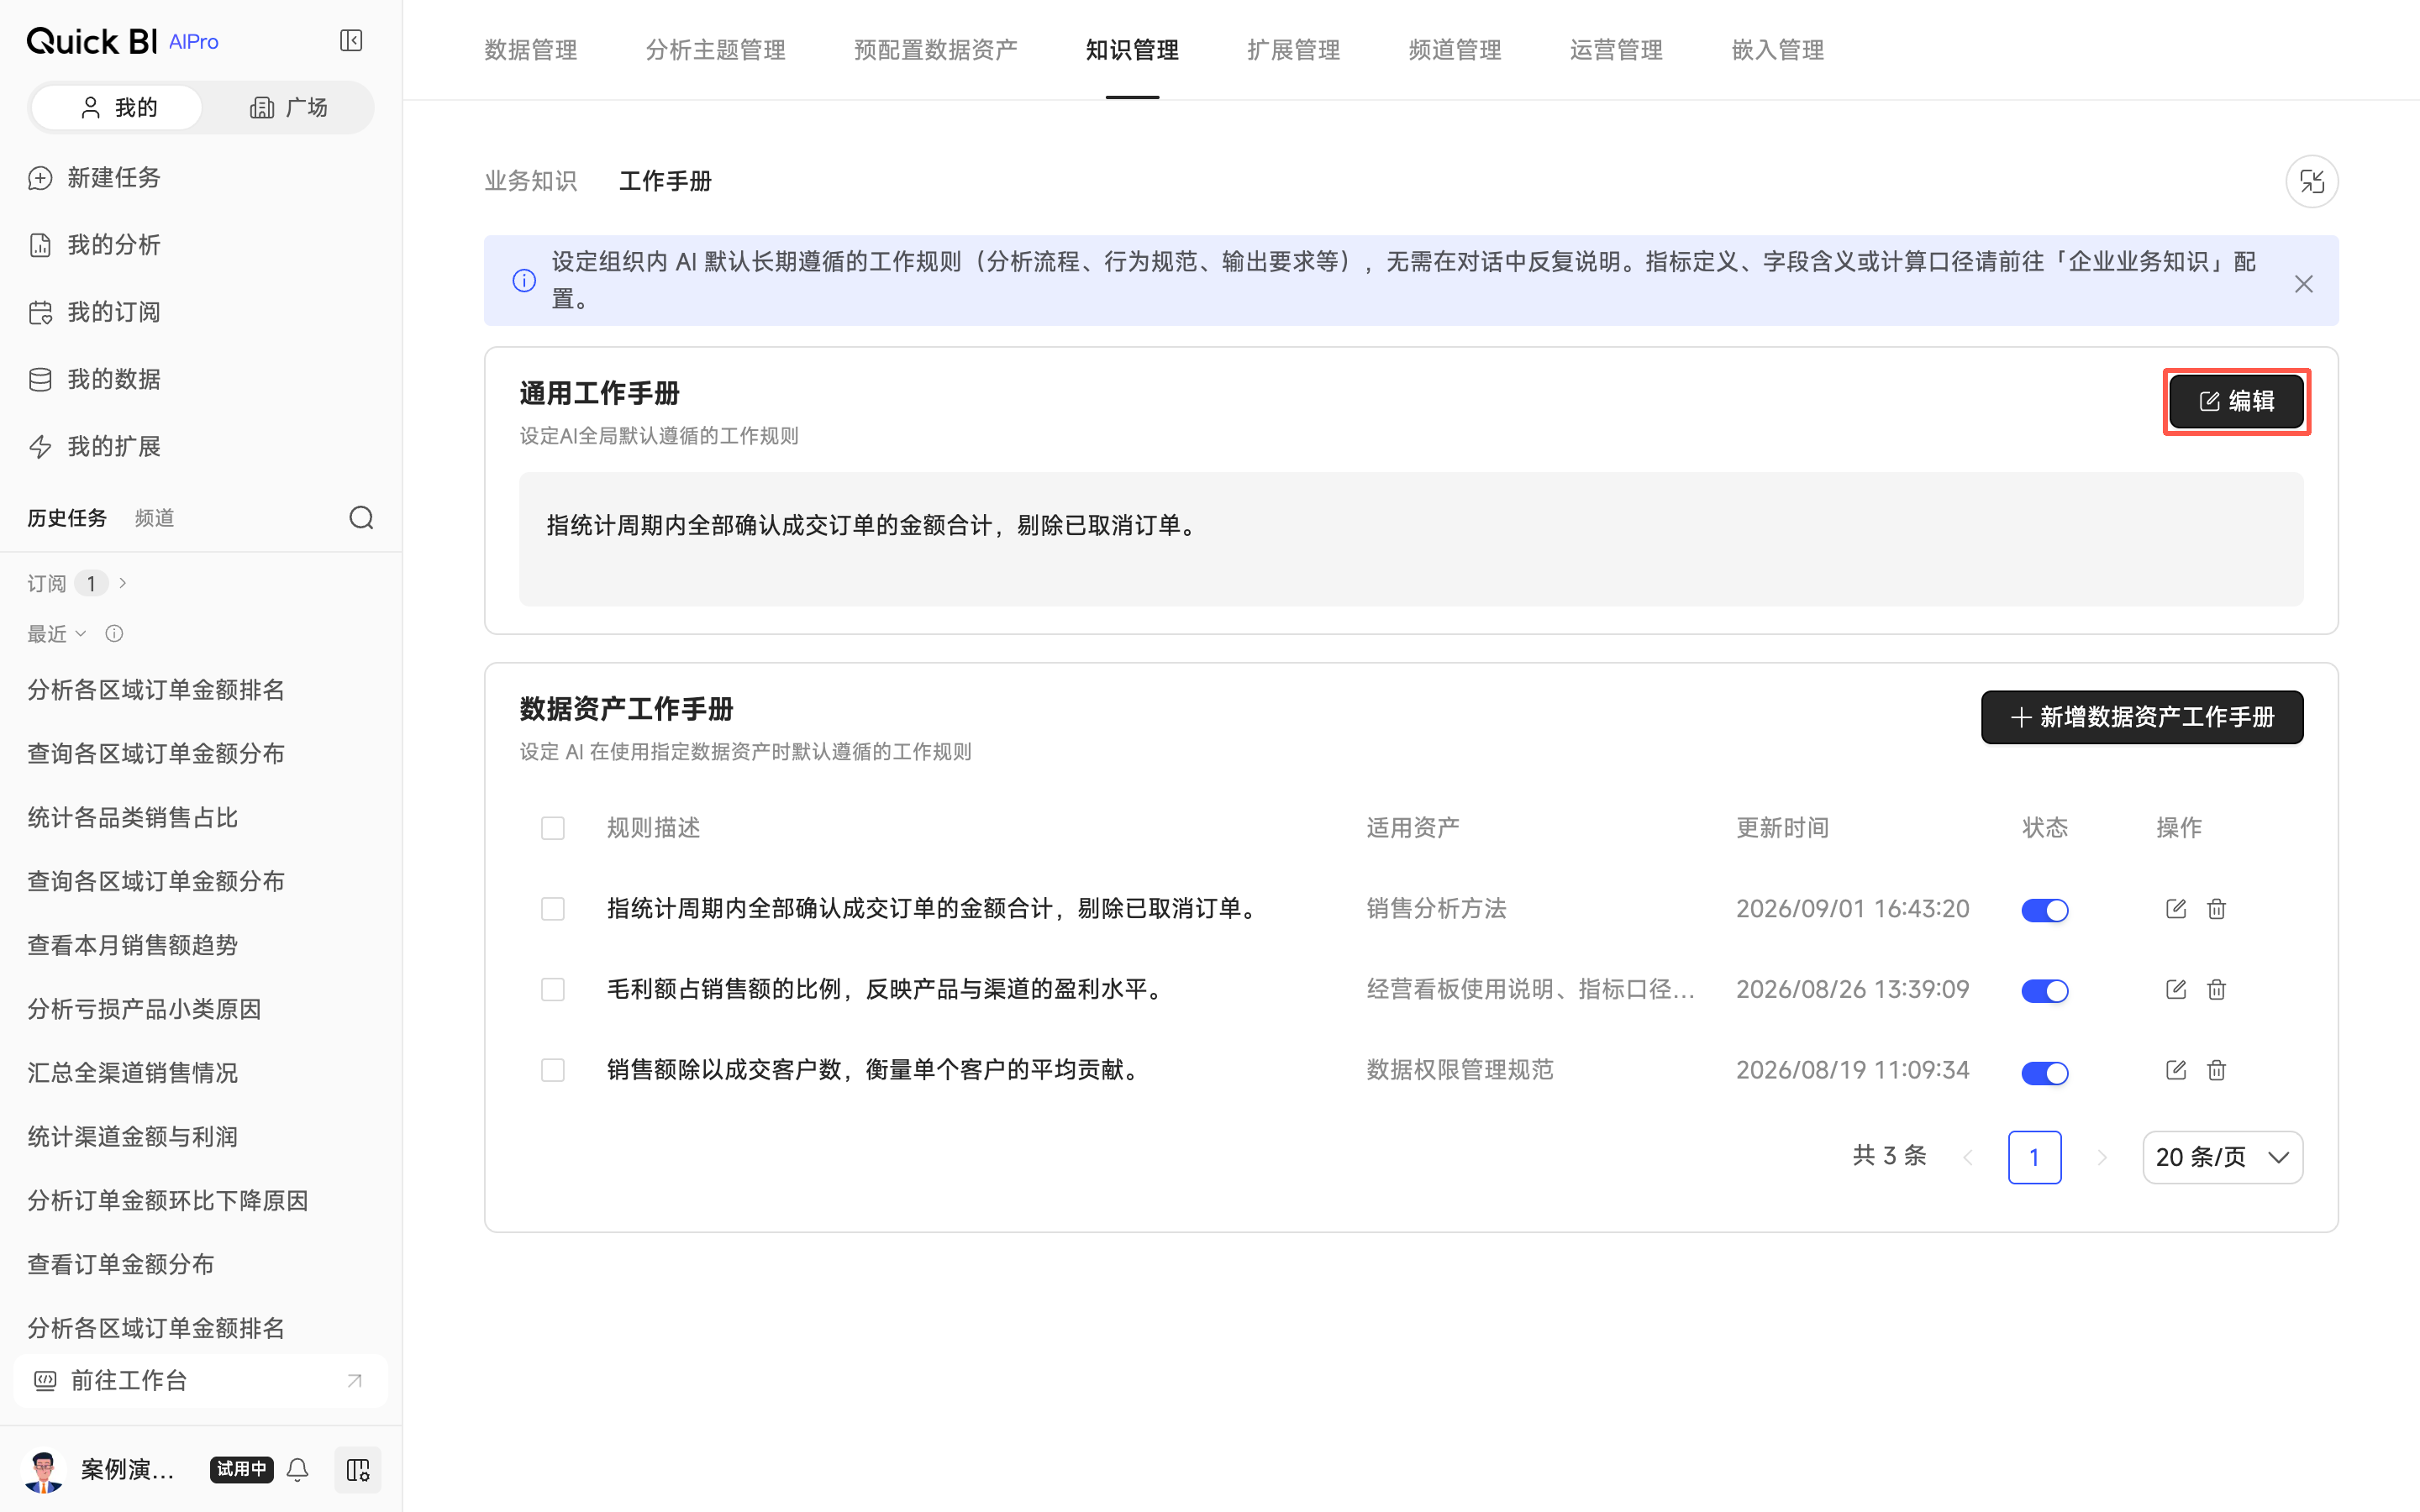This screenshot has width=2420, height=1512.
Task: Edit the 毛利额占销售额 rule pencil icon
Action: 2175,989
